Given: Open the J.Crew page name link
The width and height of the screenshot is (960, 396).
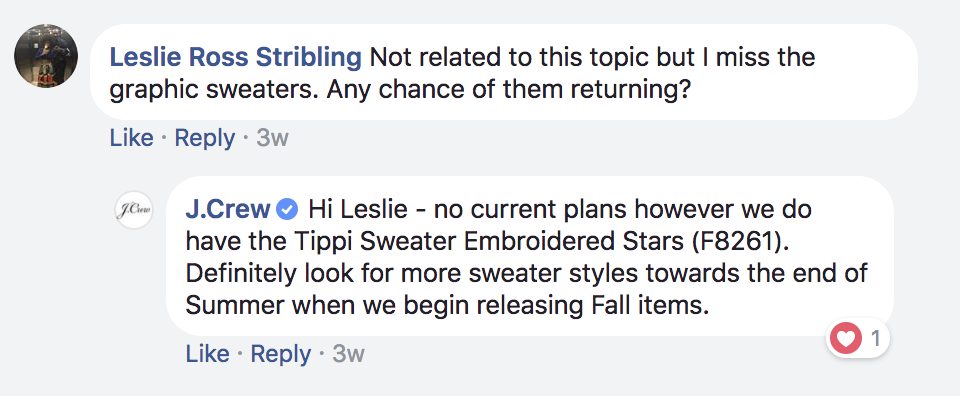Looking at the screenshot, I should click(x=228, y=210).
